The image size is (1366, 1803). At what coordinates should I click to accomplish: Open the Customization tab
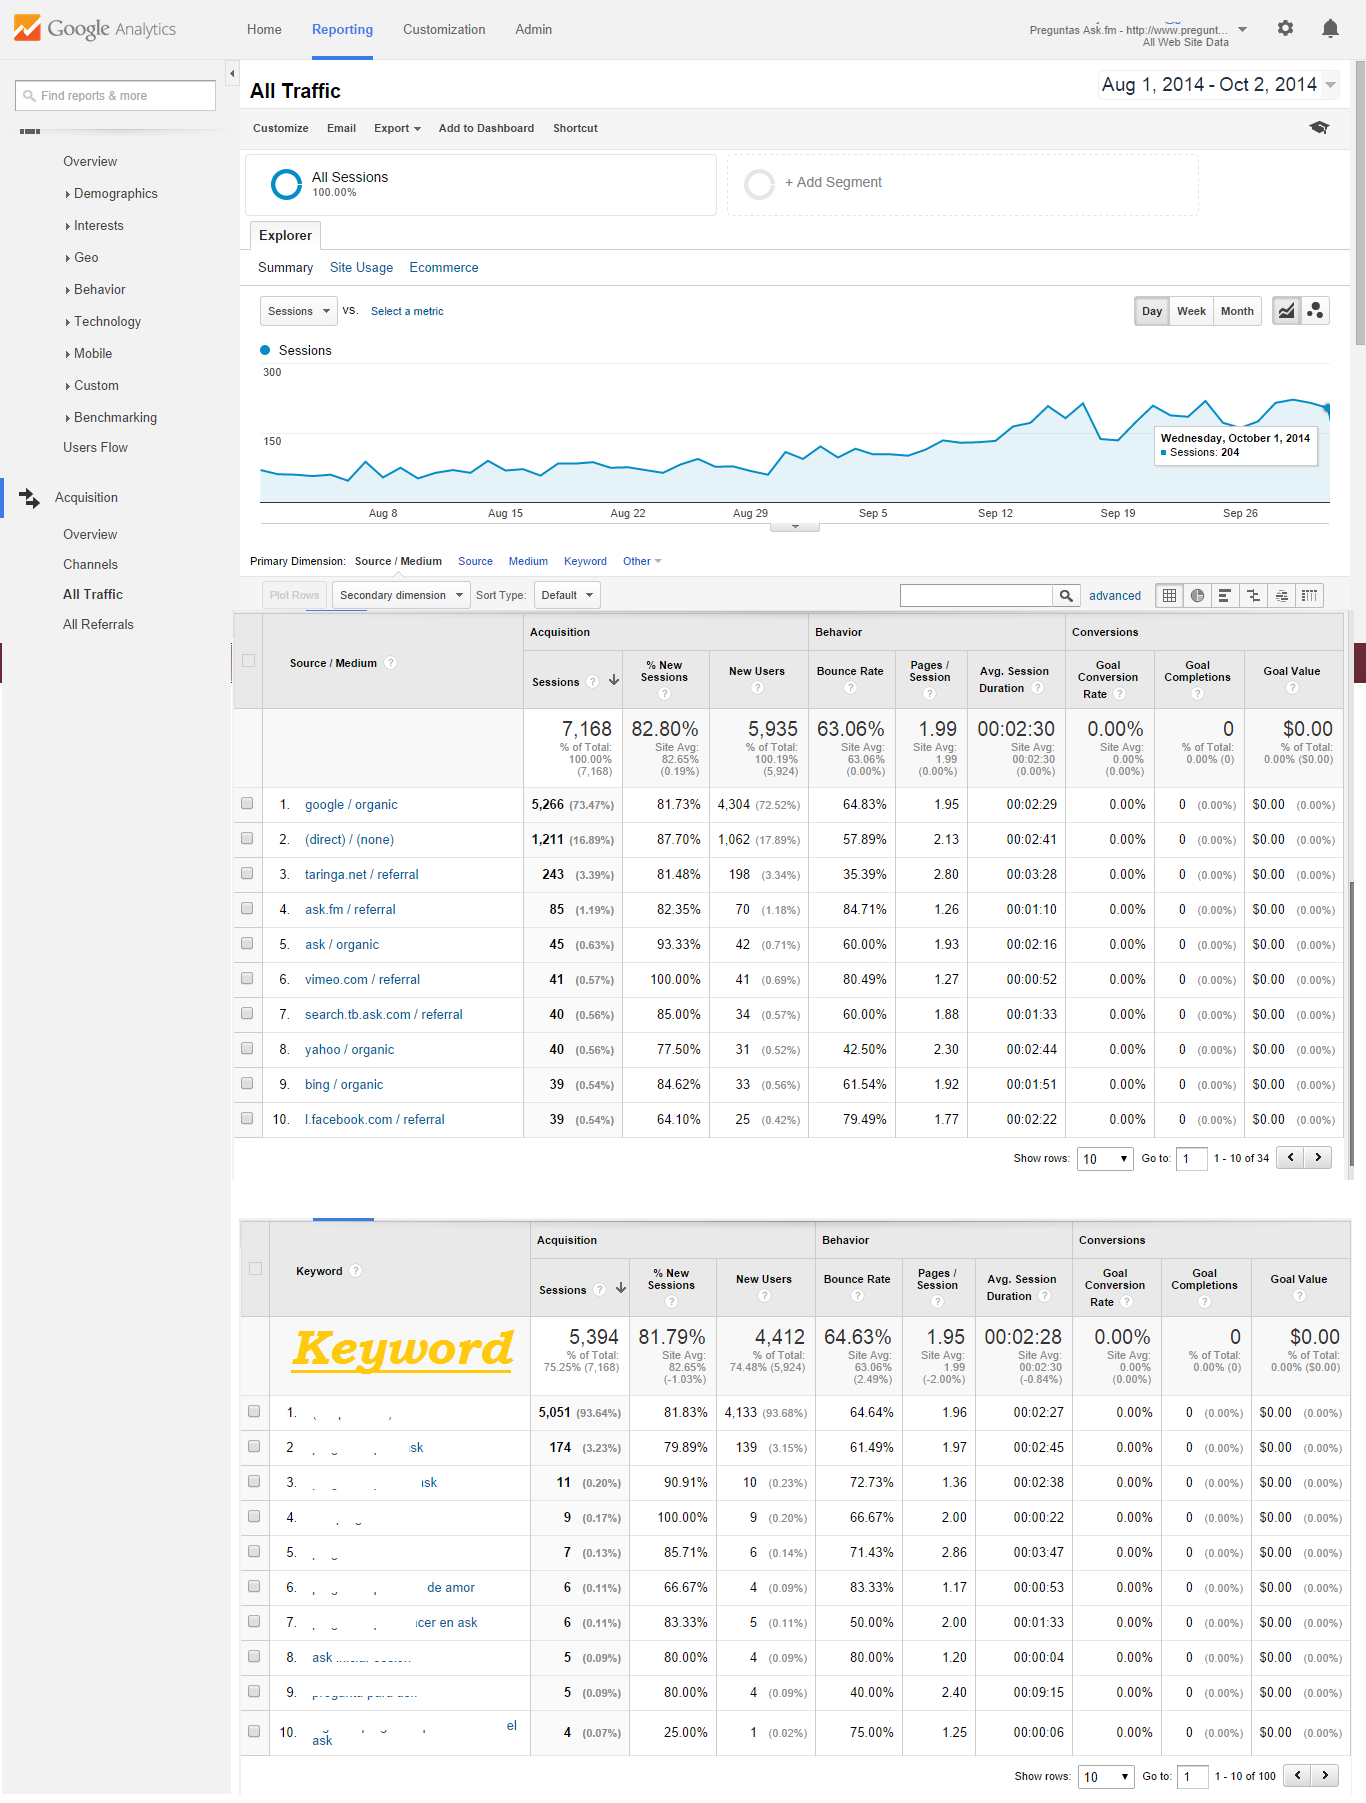point(444,29)
